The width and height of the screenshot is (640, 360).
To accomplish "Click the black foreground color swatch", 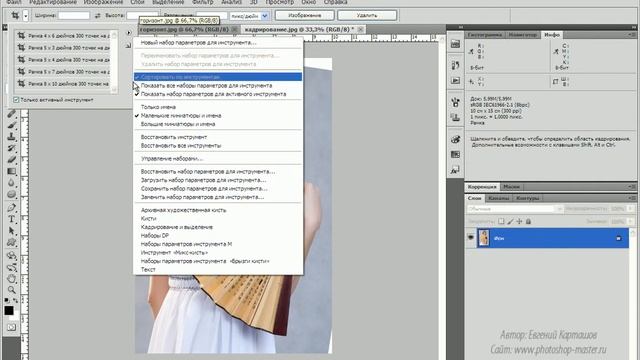I will (x=9, y=311).
